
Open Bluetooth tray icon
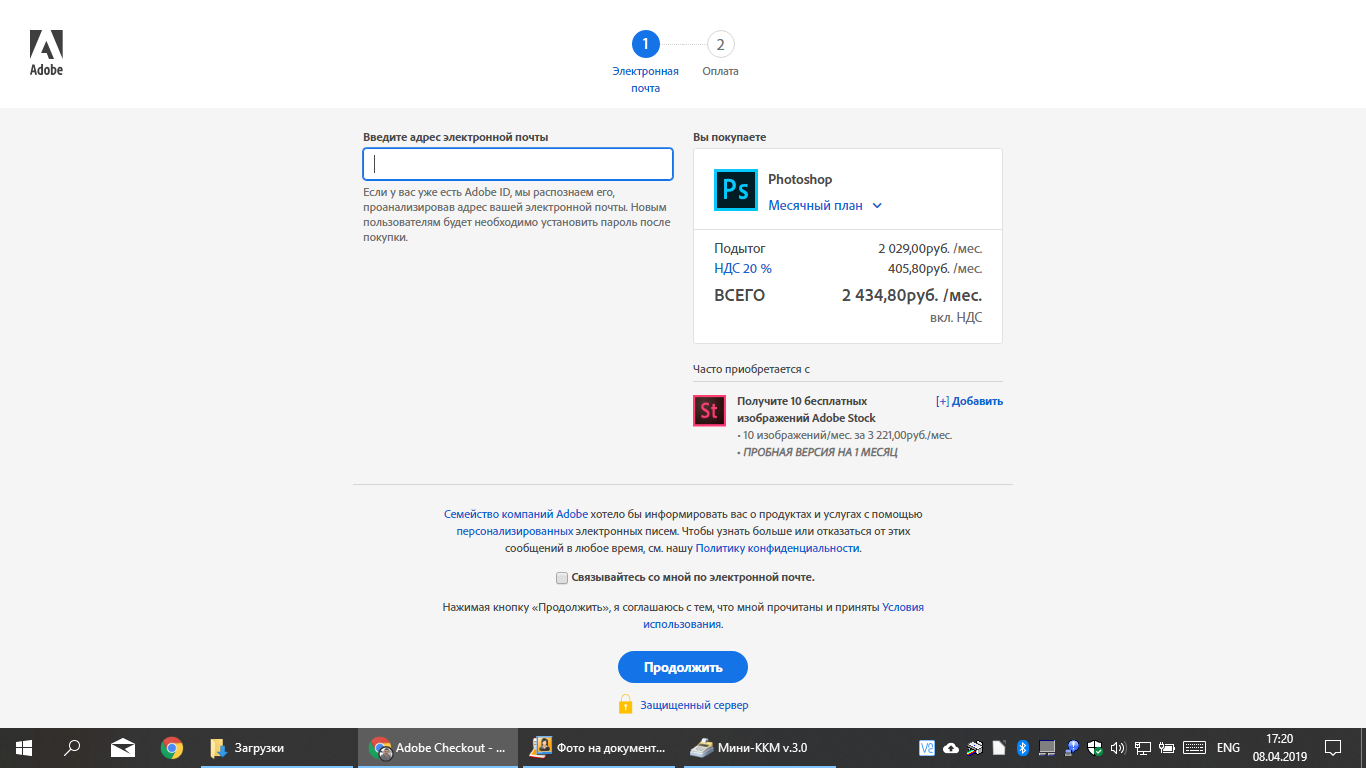pos(1023,748)
